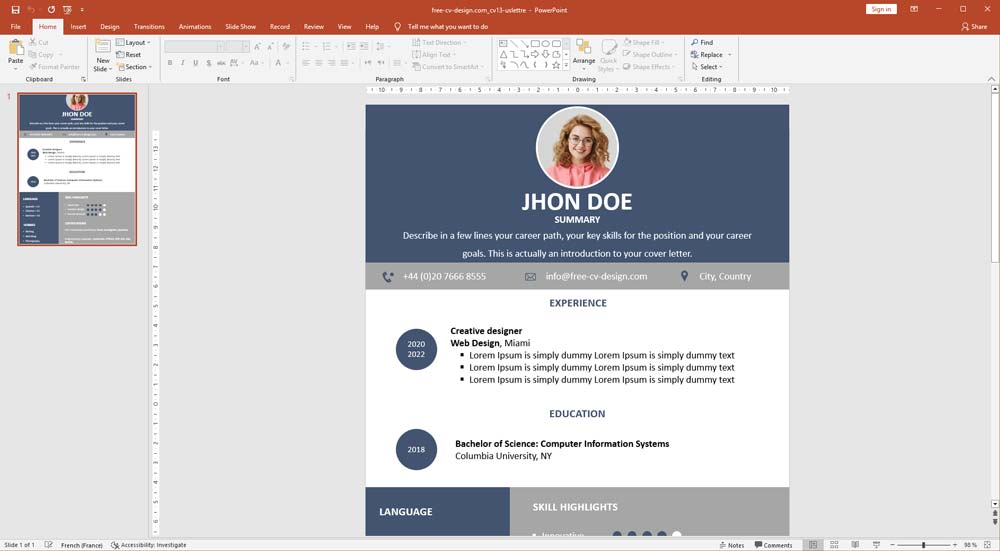Click the Bullets list icon
The image size is (1000, 551).
308,47
